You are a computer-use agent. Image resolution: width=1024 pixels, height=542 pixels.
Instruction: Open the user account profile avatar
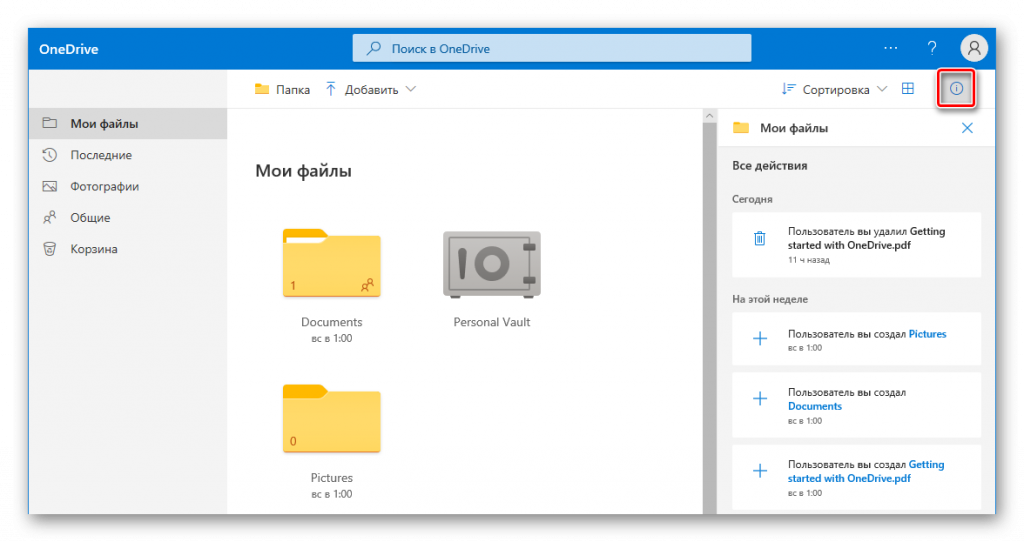(x=973, y=48)
